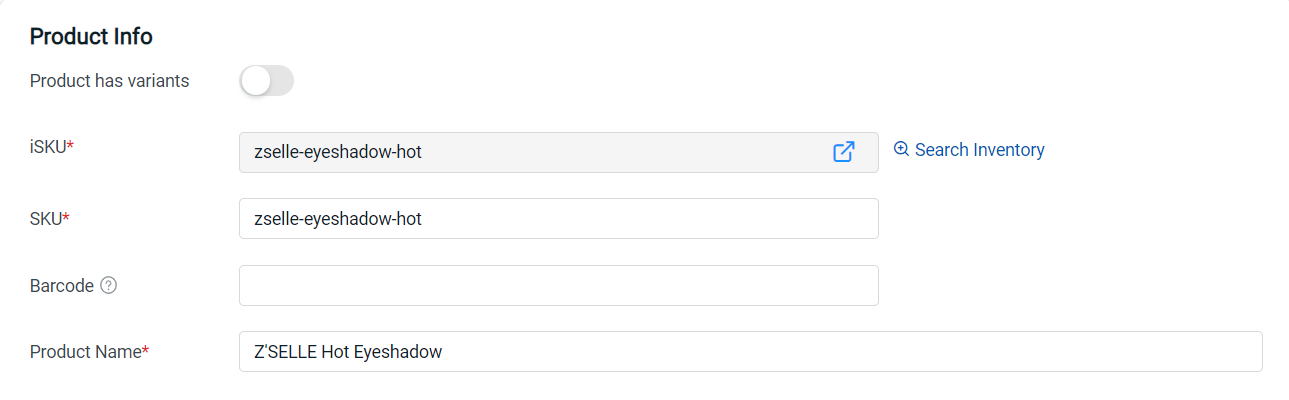Image resolution: width=1289 pixels, height=400 pixels.
Task: Open the Search Inventory link
Action: [x=979, y=150]
